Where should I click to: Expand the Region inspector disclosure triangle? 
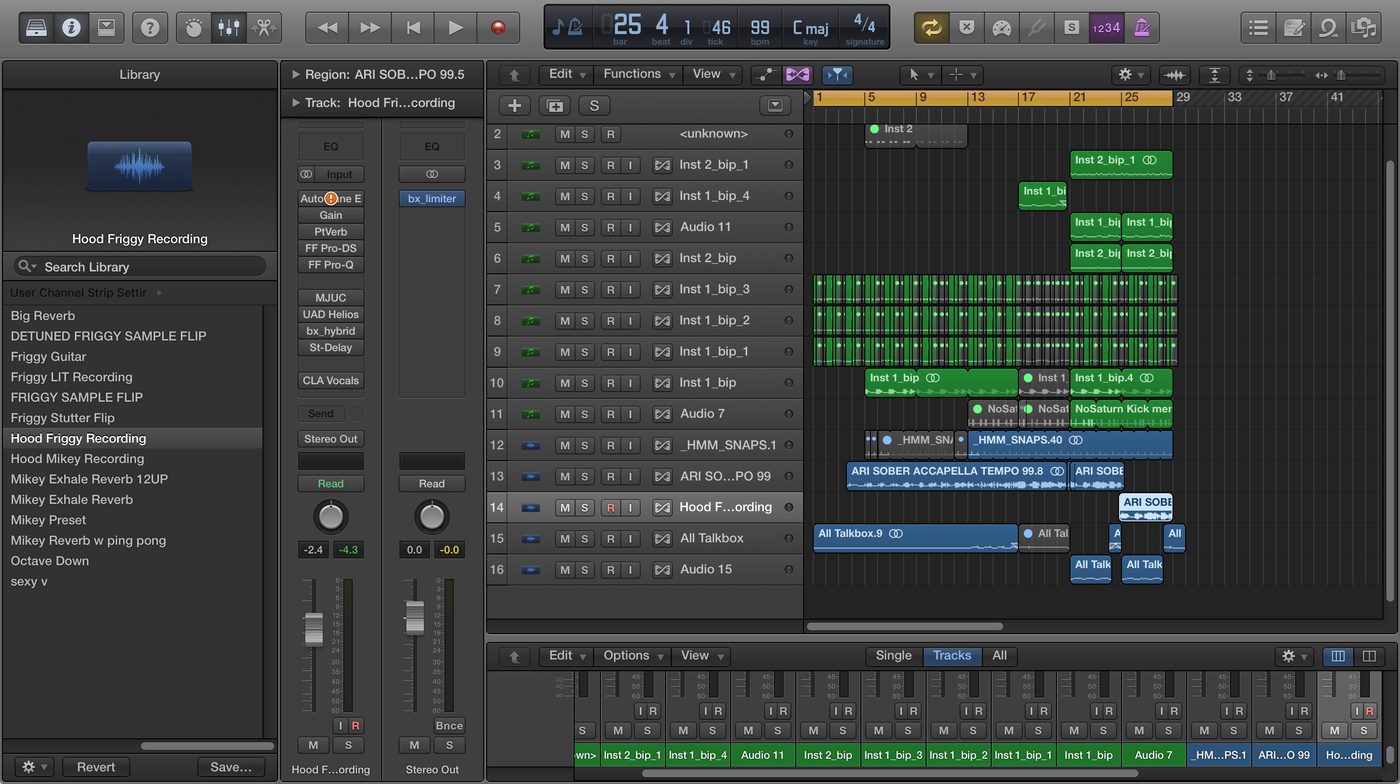pos(295,74)
